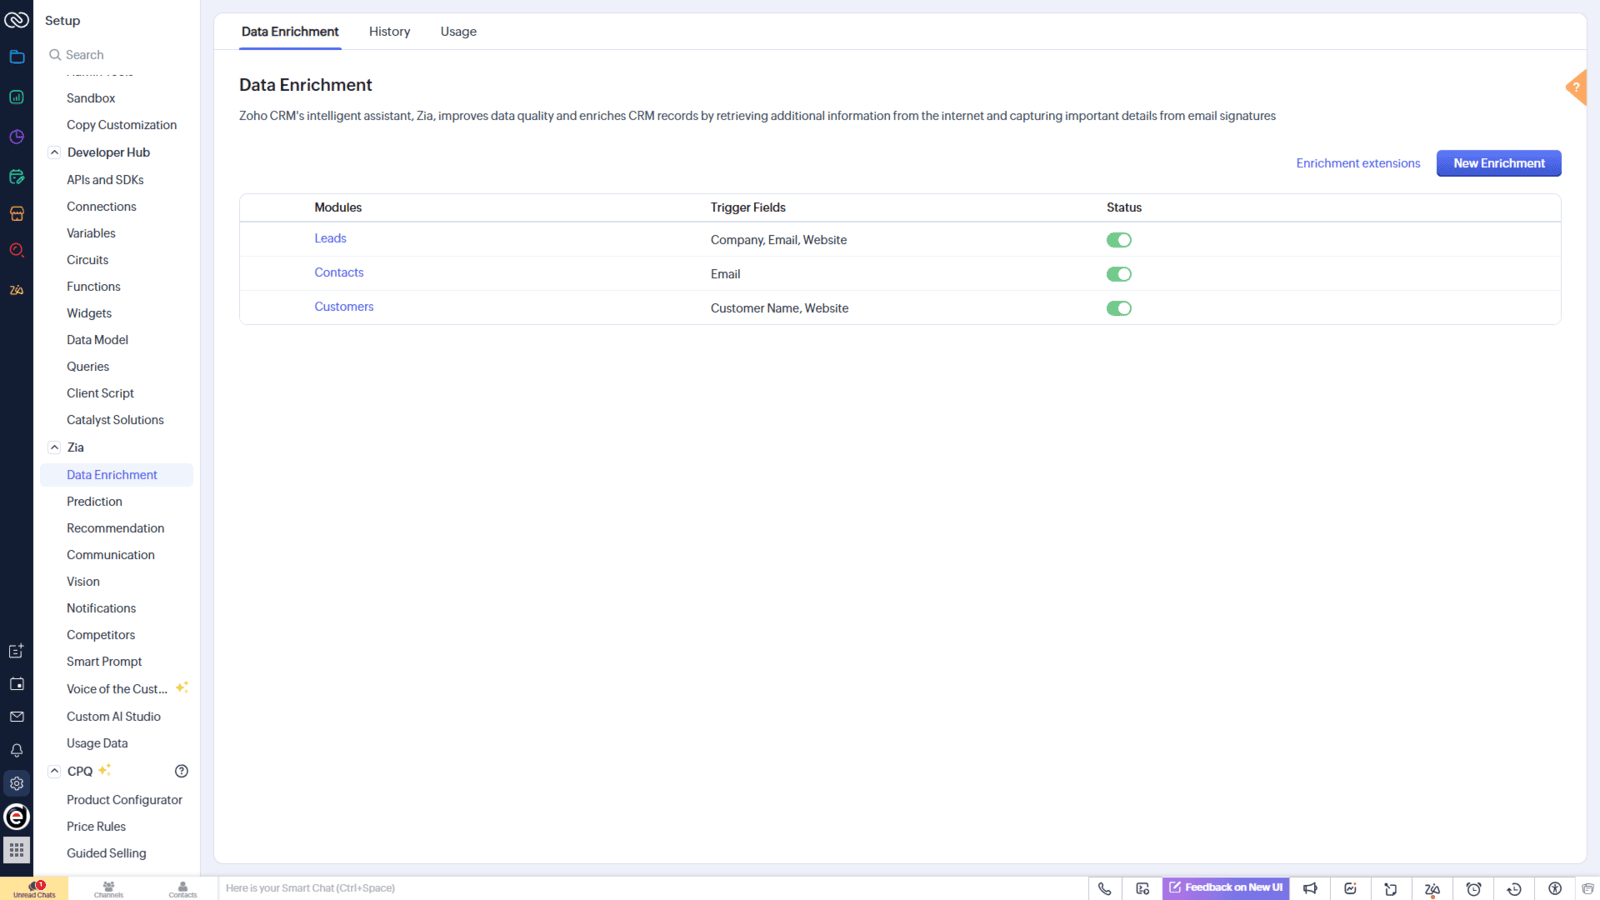
Task: Open the recent history icon in bottom bar
Action: (1514, 888)
